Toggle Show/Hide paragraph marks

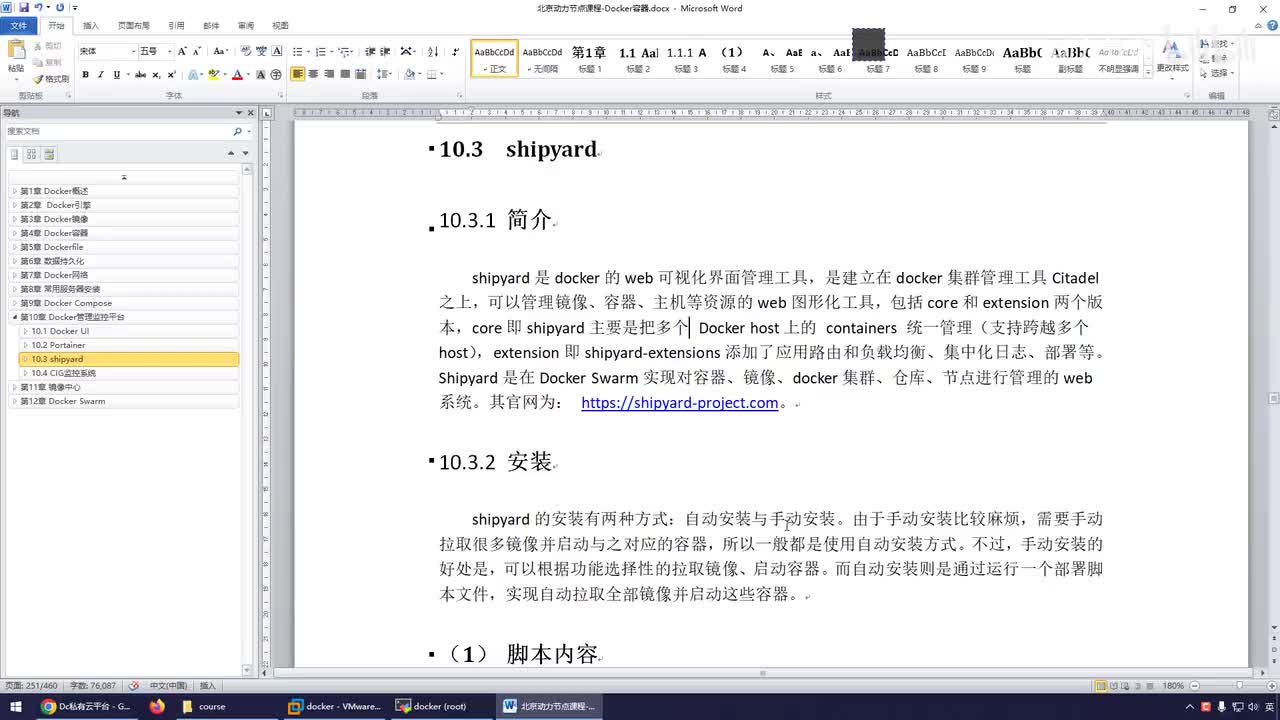456,51
